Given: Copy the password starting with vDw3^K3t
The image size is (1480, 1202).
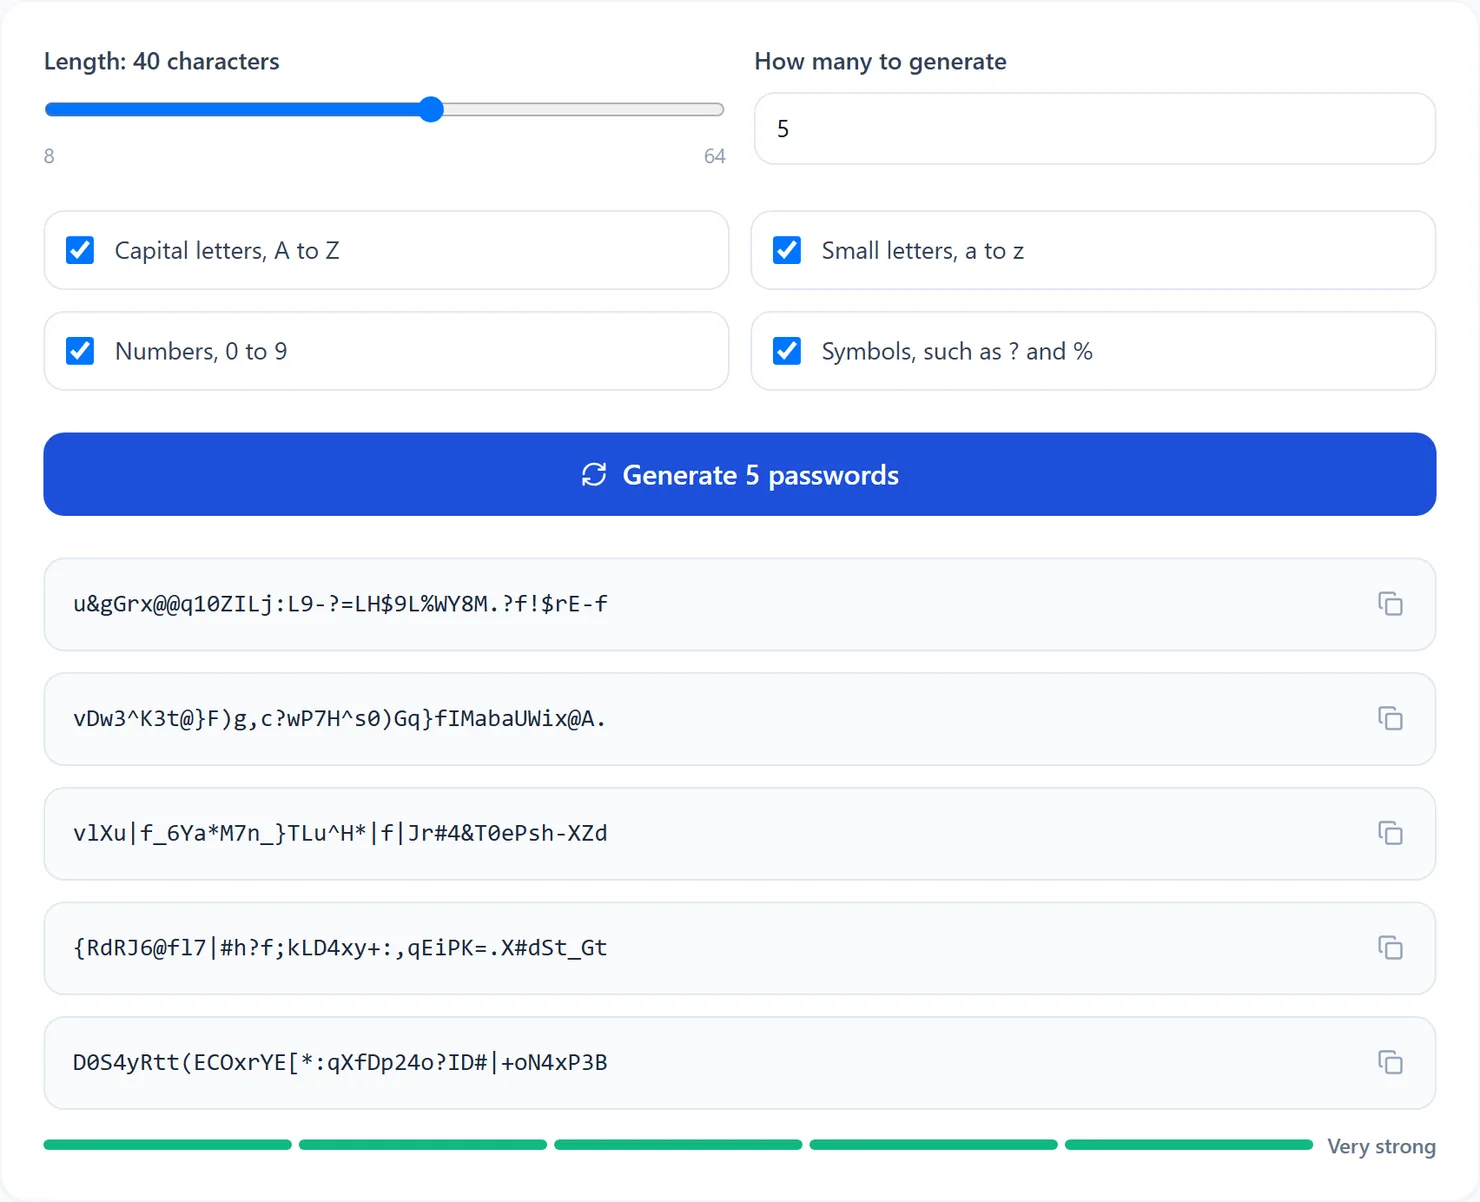Looking at the screenshot, I should tap(1390, 719).
